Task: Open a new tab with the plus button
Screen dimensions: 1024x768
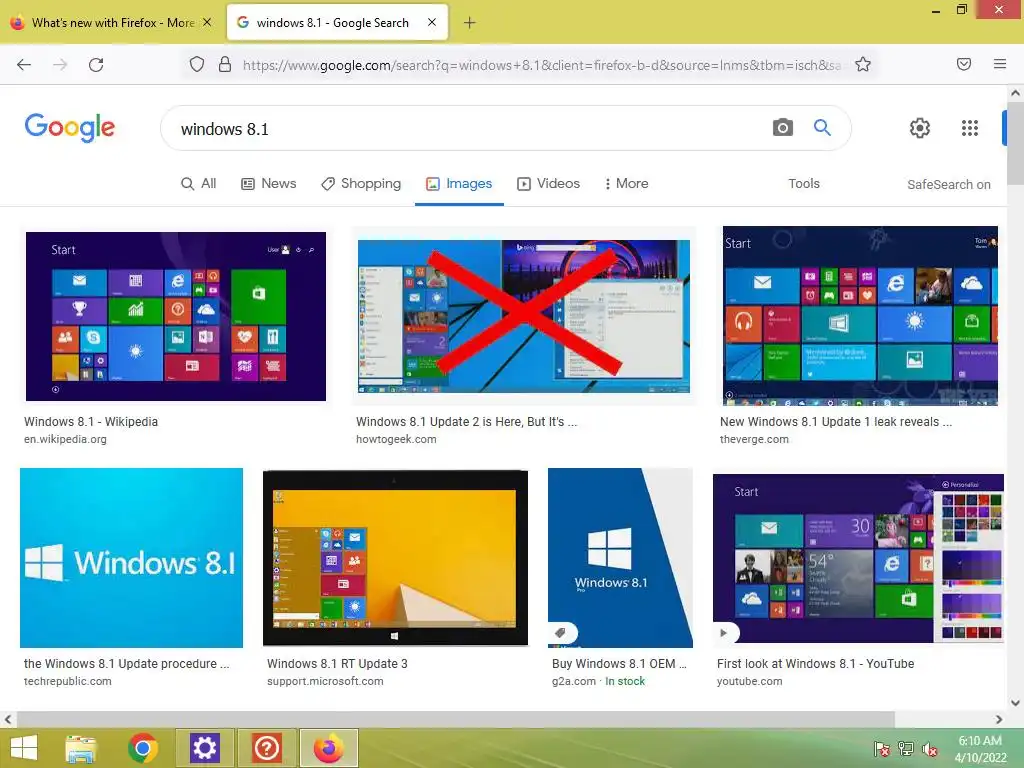Action: tap(470, 23)
